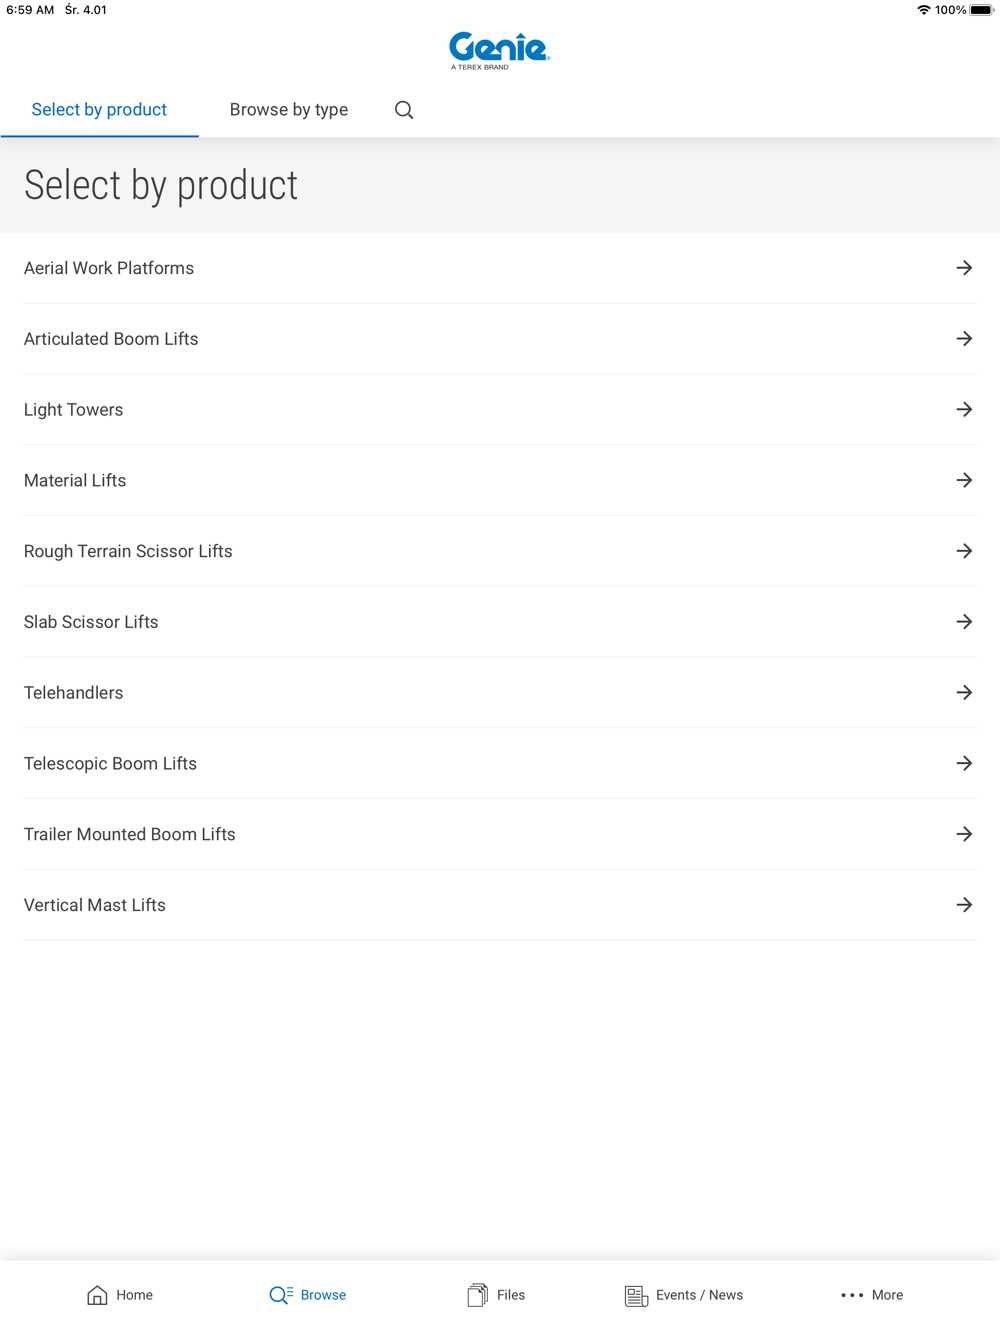The height and width of the screenshot is (1334, 1000).
Task: Open the Files document icon
Action: point(477,1295)
